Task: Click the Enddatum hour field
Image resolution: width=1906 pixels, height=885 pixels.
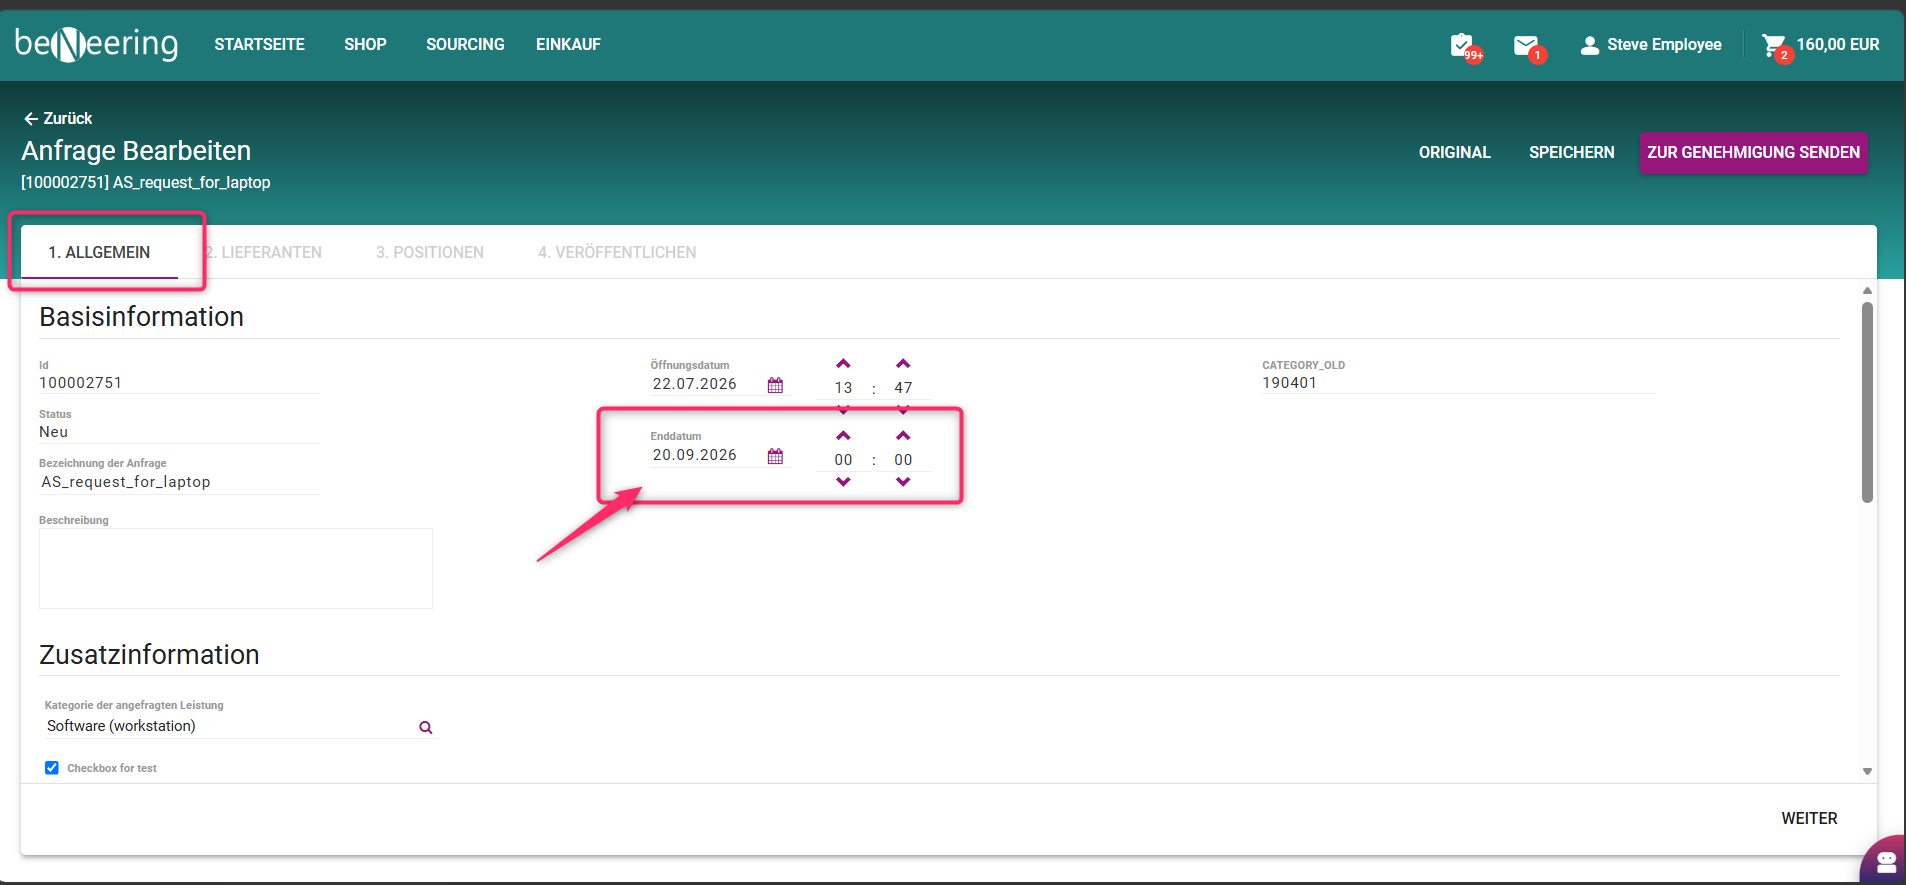Action: click(843, 460)
